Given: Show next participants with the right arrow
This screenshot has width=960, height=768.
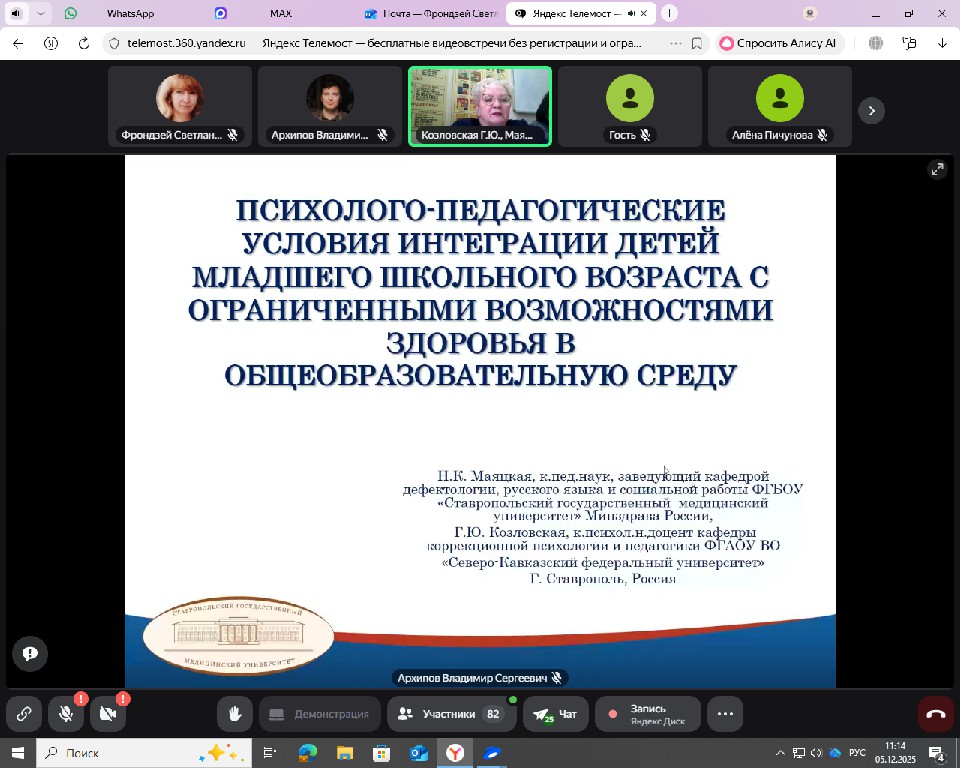Looking at the screenshot, I should [x=871, y=110].
